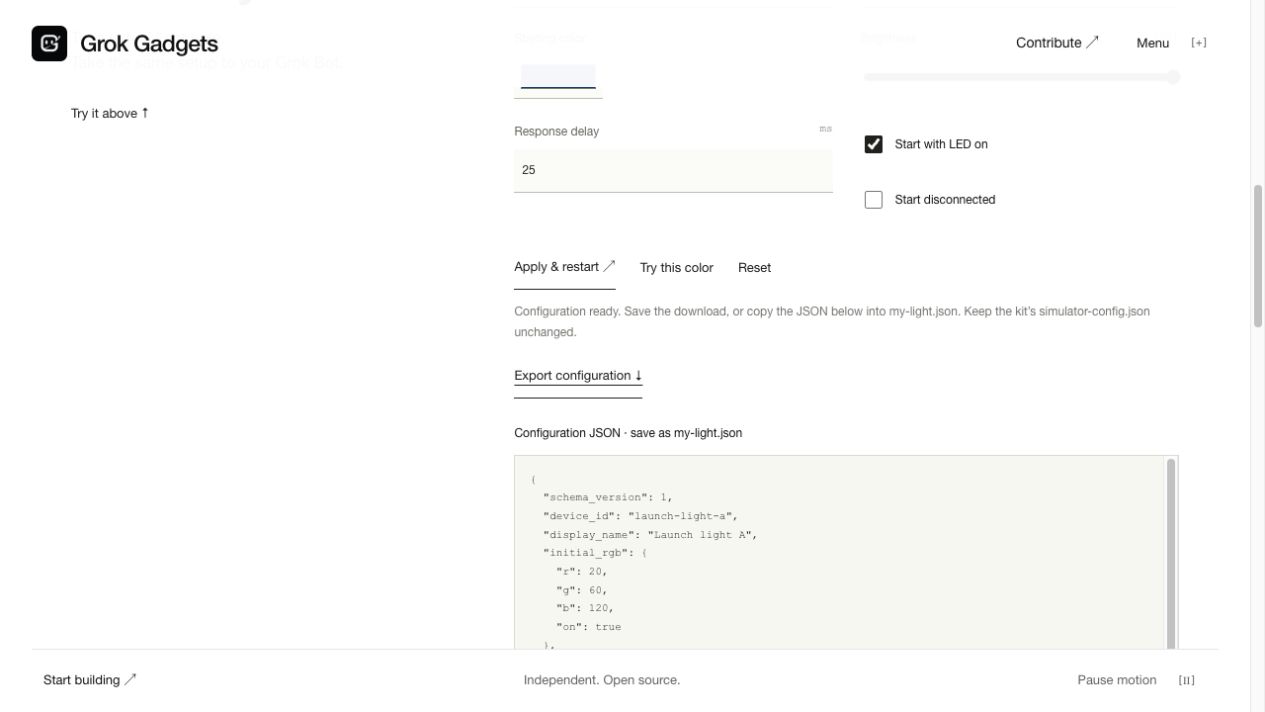
Task: Click the "Configuration JSON · save as my-light.json" label
Action: (x=628, y=433)
